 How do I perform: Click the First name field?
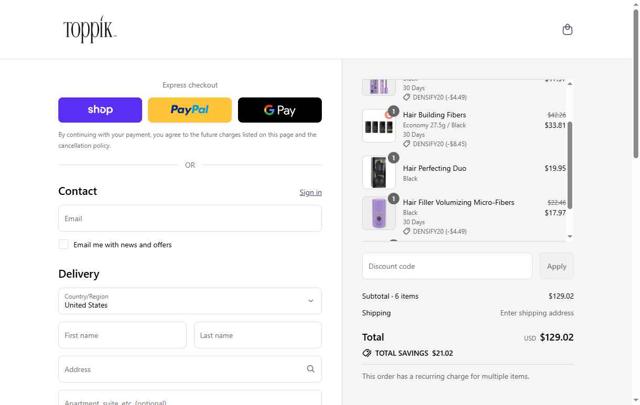point(122,335)
